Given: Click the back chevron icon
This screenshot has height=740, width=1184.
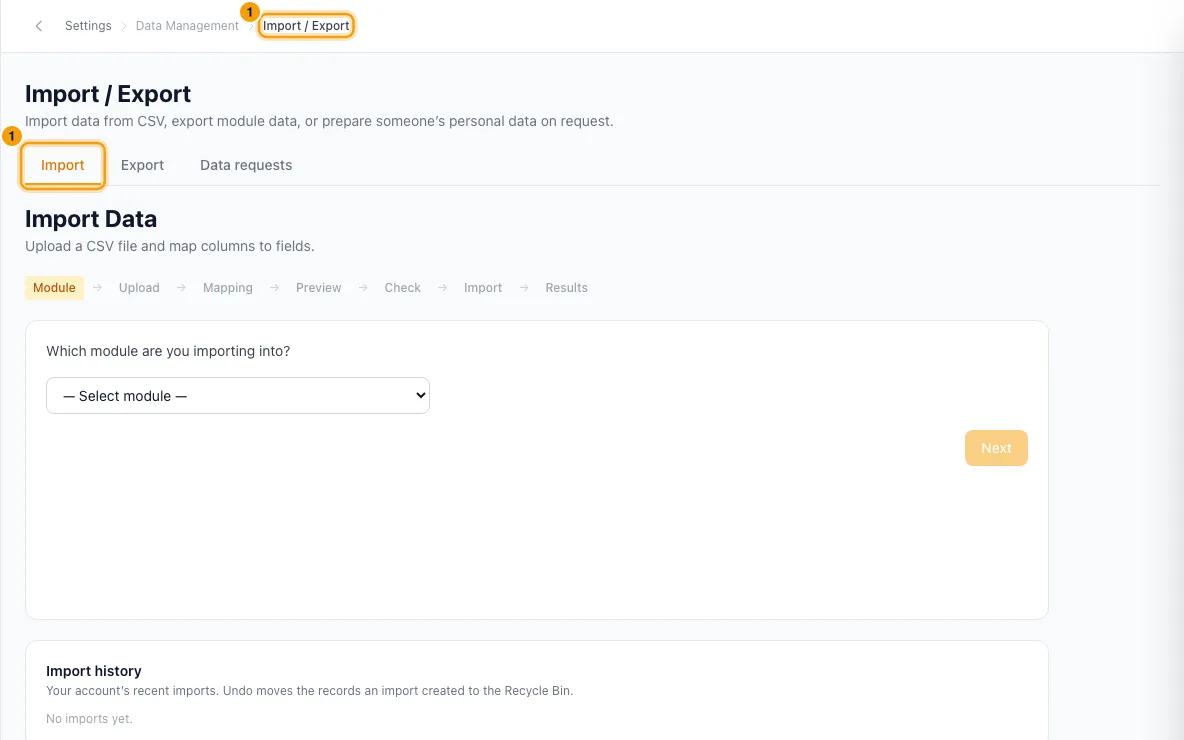Looking at the screenshot, I should coord(39,26).
